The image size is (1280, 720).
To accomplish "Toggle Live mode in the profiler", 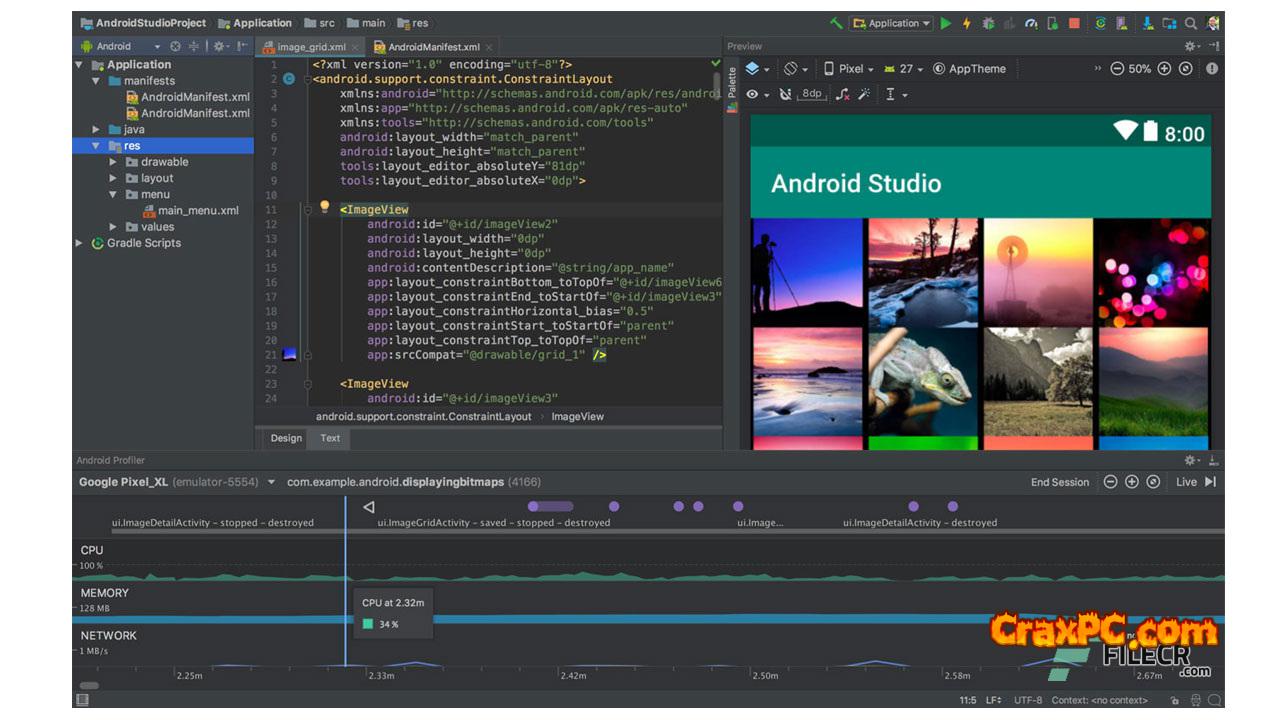I will [1196, 482].
